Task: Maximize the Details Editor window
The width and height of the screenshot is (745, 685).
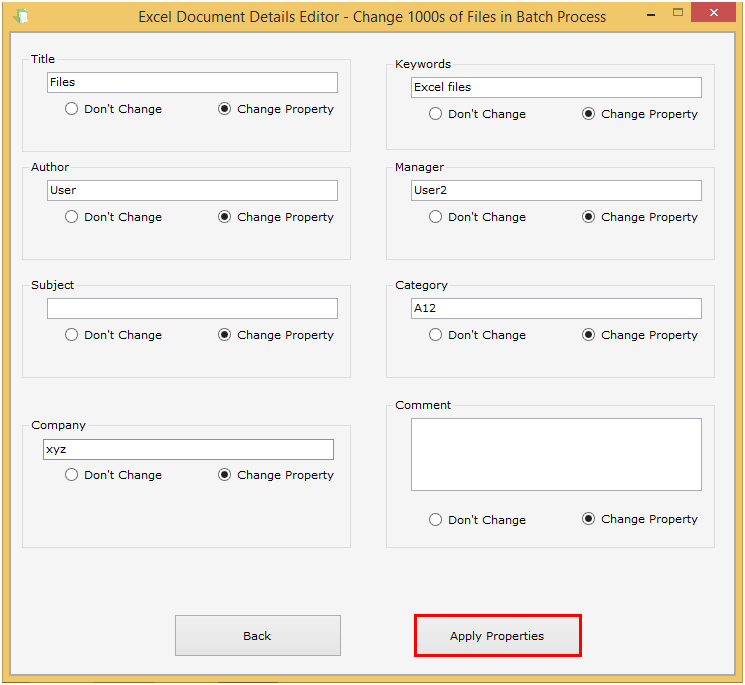Action: tap(678, 13)
